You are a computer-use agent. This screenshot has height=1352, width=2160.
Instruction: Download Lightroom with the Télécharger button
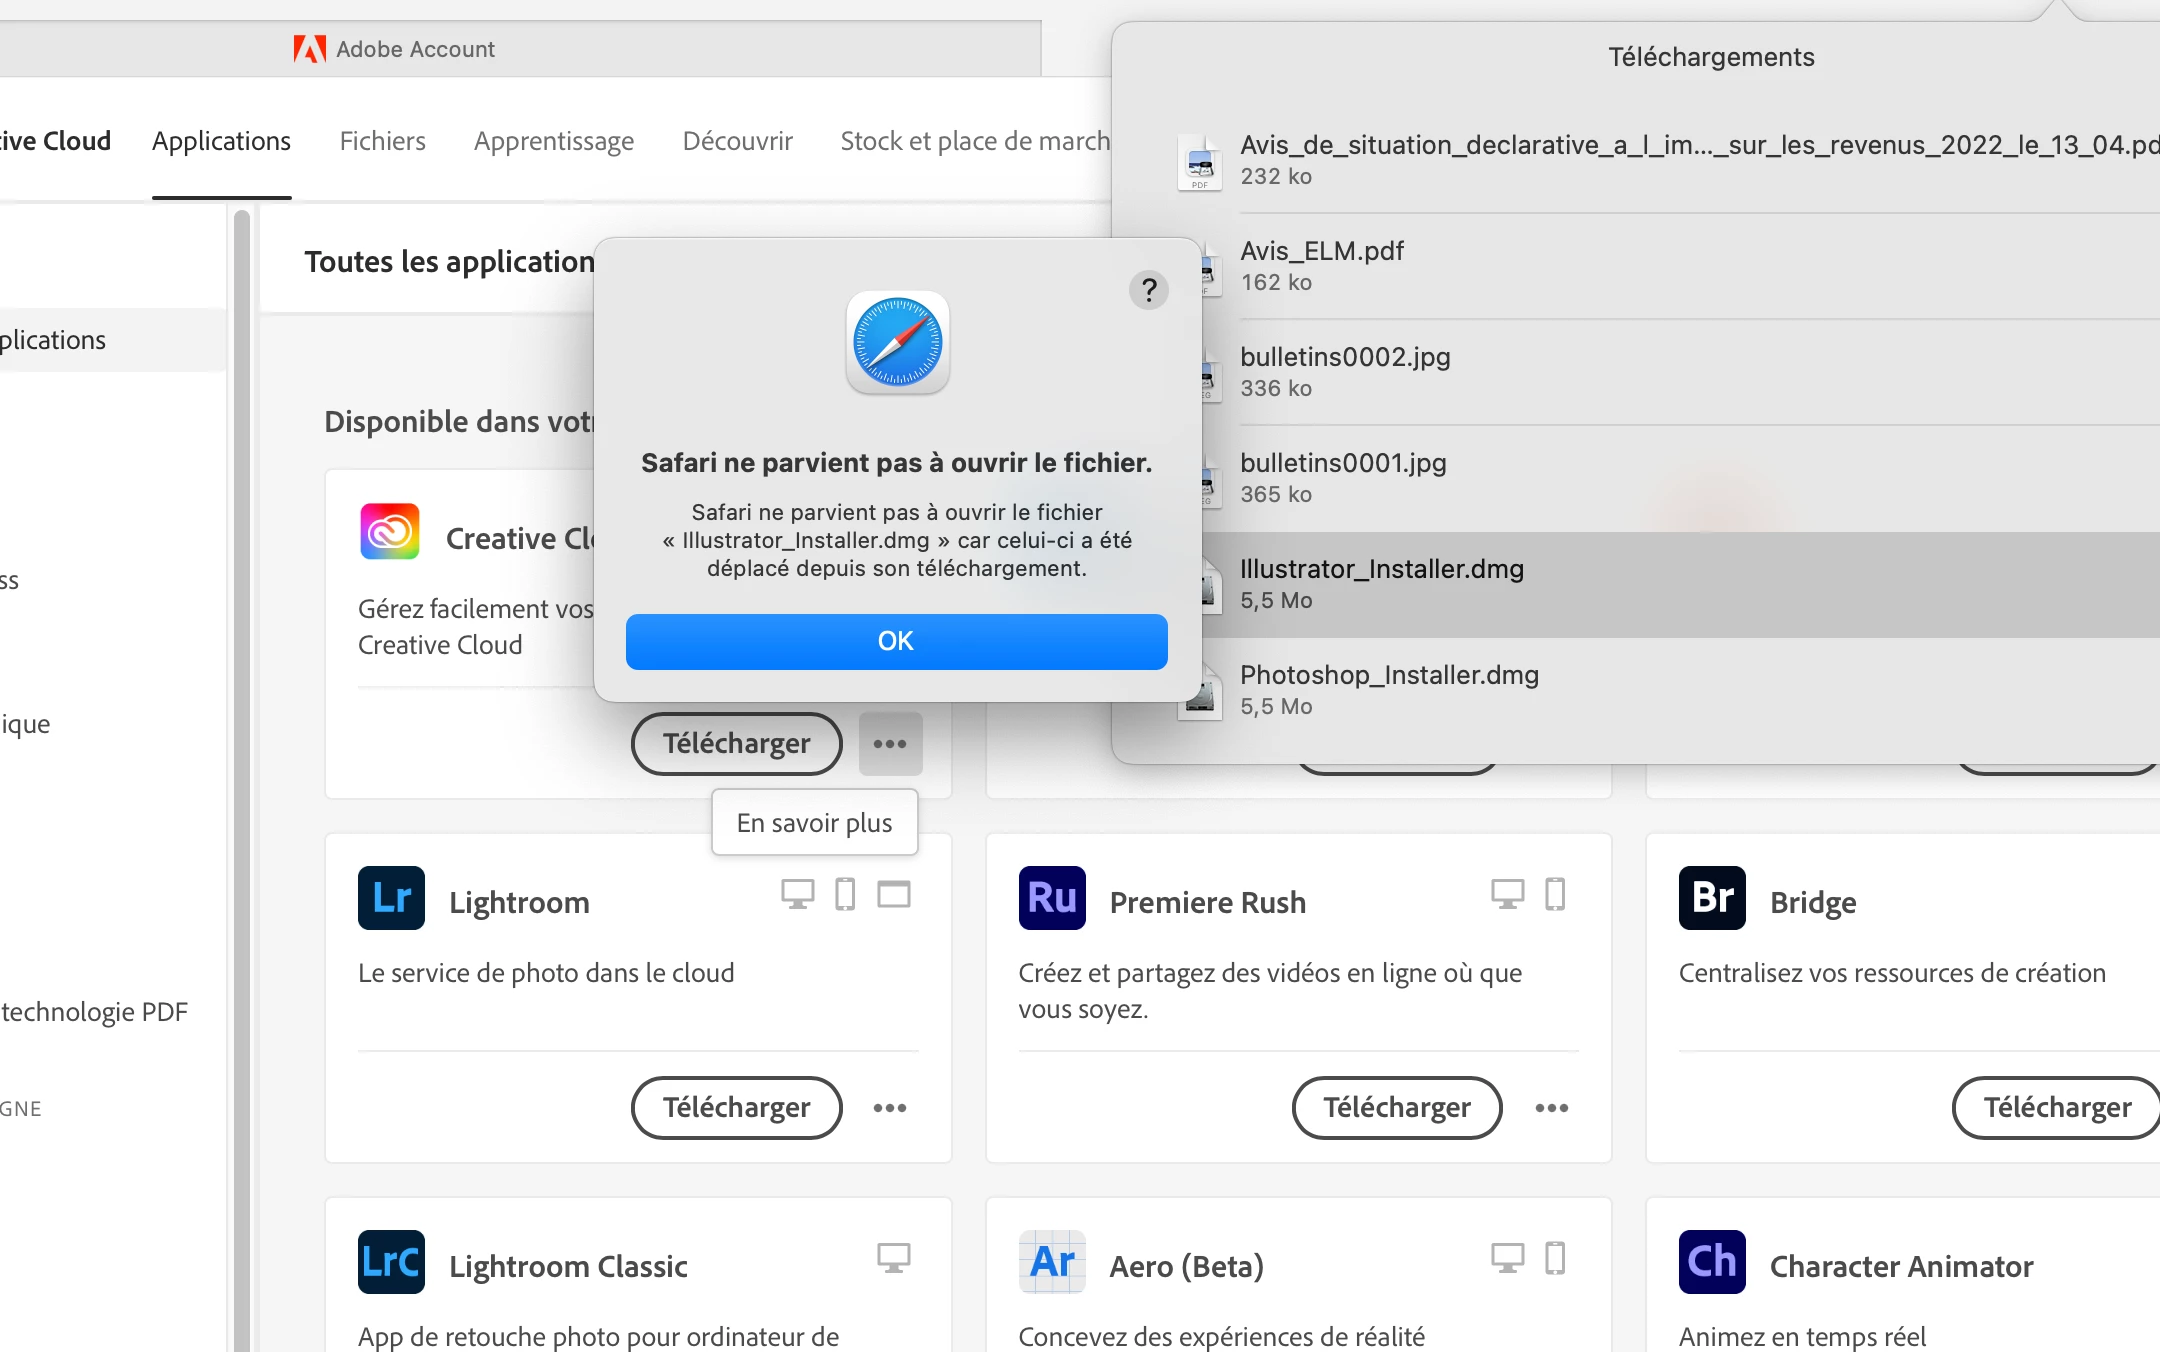click(736, 1108)
